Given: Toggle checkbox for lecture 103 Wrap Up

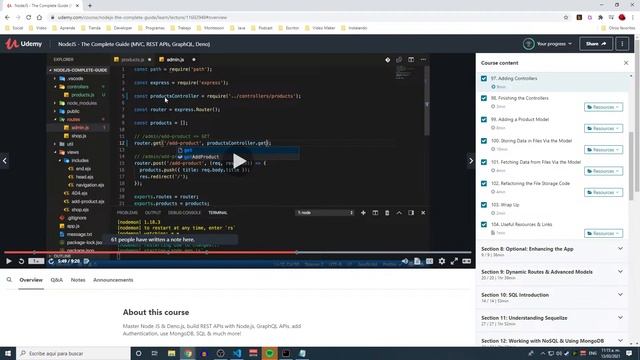Looking at the screenshot, I should (x=484, y=205).
